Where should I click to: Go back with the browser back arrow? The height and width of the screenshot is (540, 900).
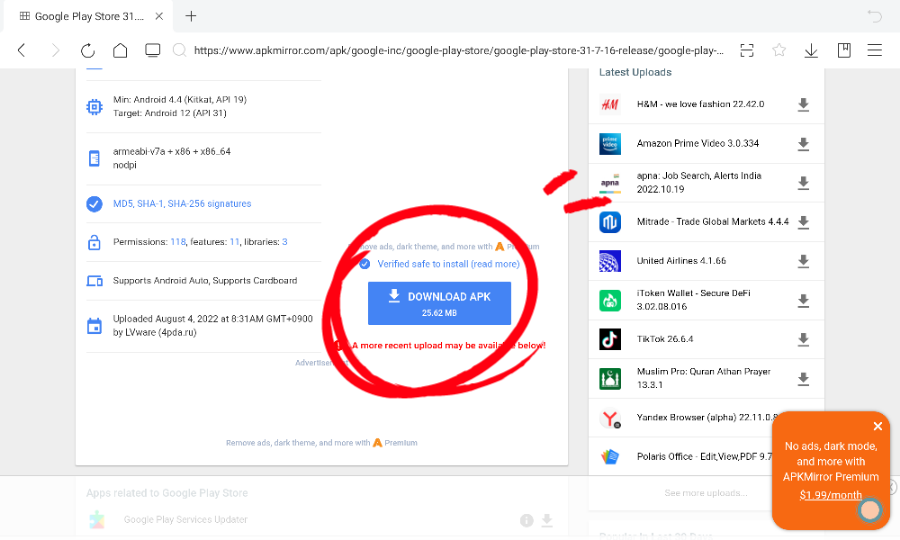click(x=21, y=50)
